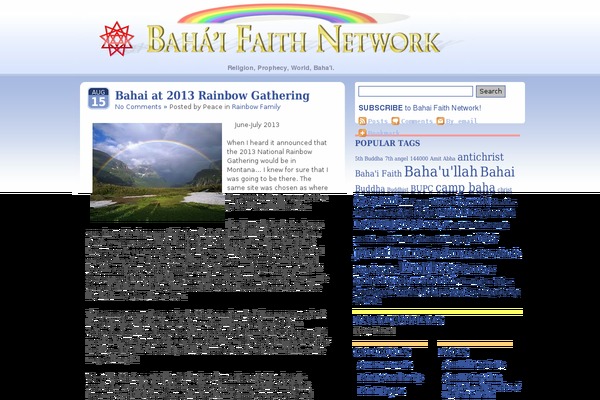Select the 5th Buddha tag
The height and width of the screenshot is (400, 600).
click(x=368, y=158)
